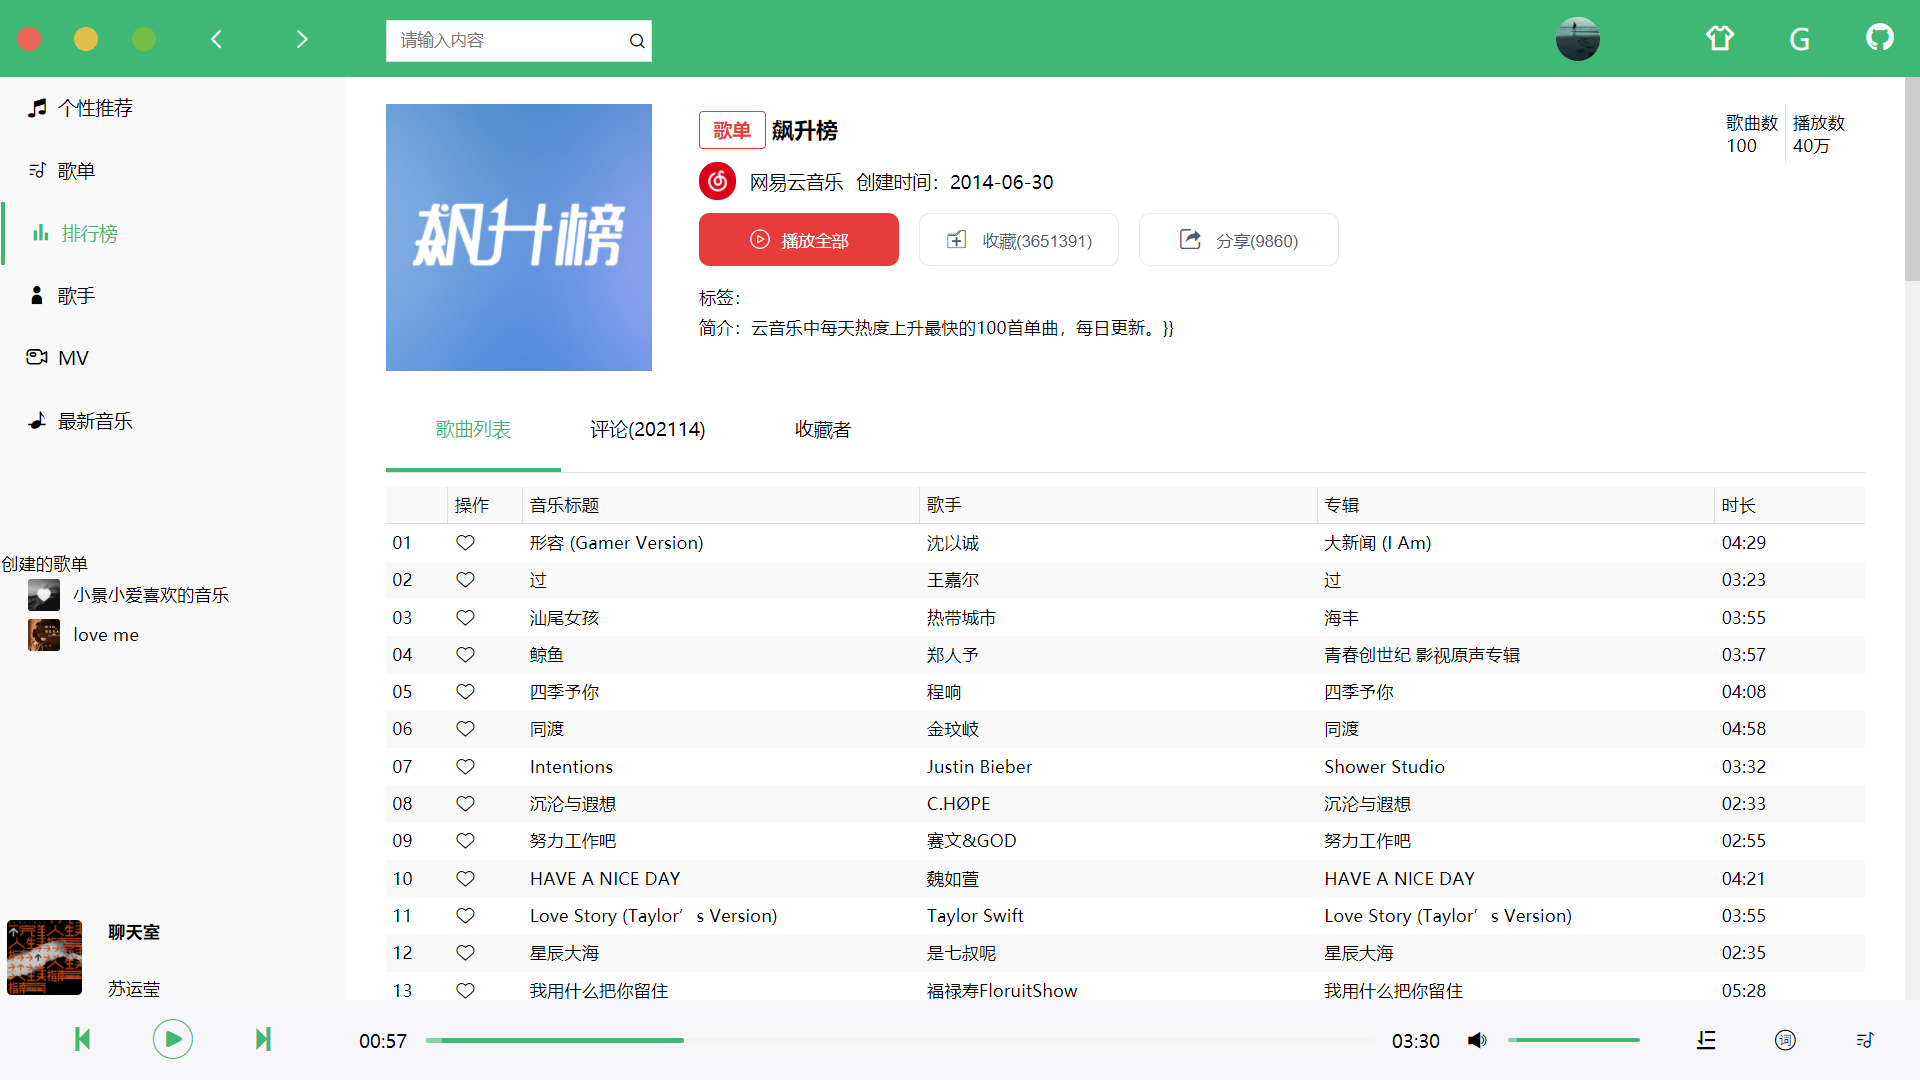Open the user avatar profile
1920x1080 pixels.
(1577, 39)
